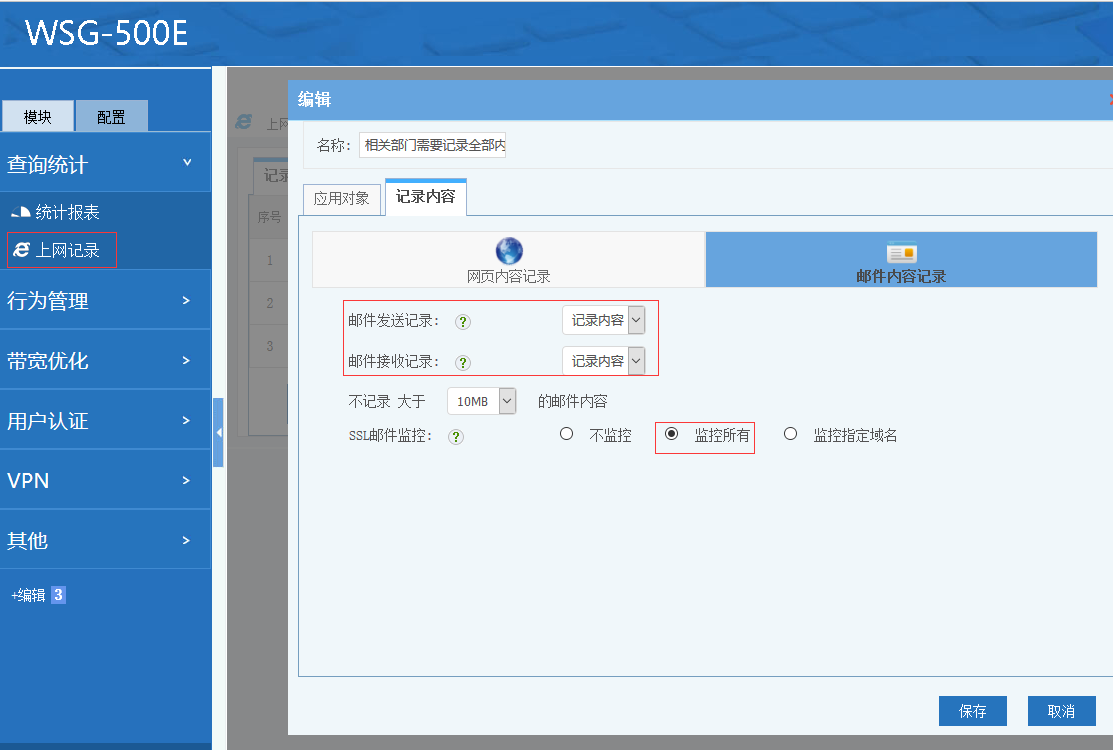Open the 邮件接收记录 dropdown
Image resolution: width=1113 pixels, height=750 pixels.
tap(603, 361)
